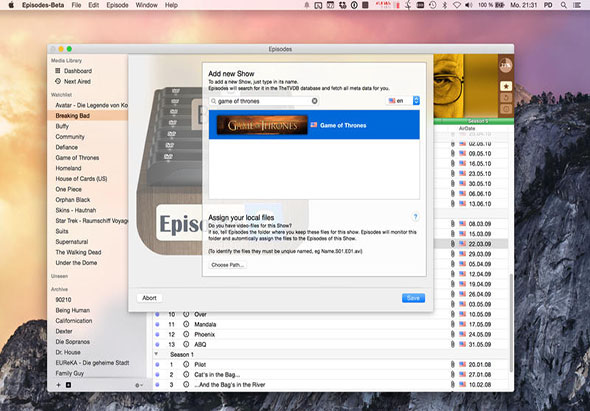The image size is (590, 411).
Task: Open the gear settings dropdown in sidebar footer
Action: [139, 385]
